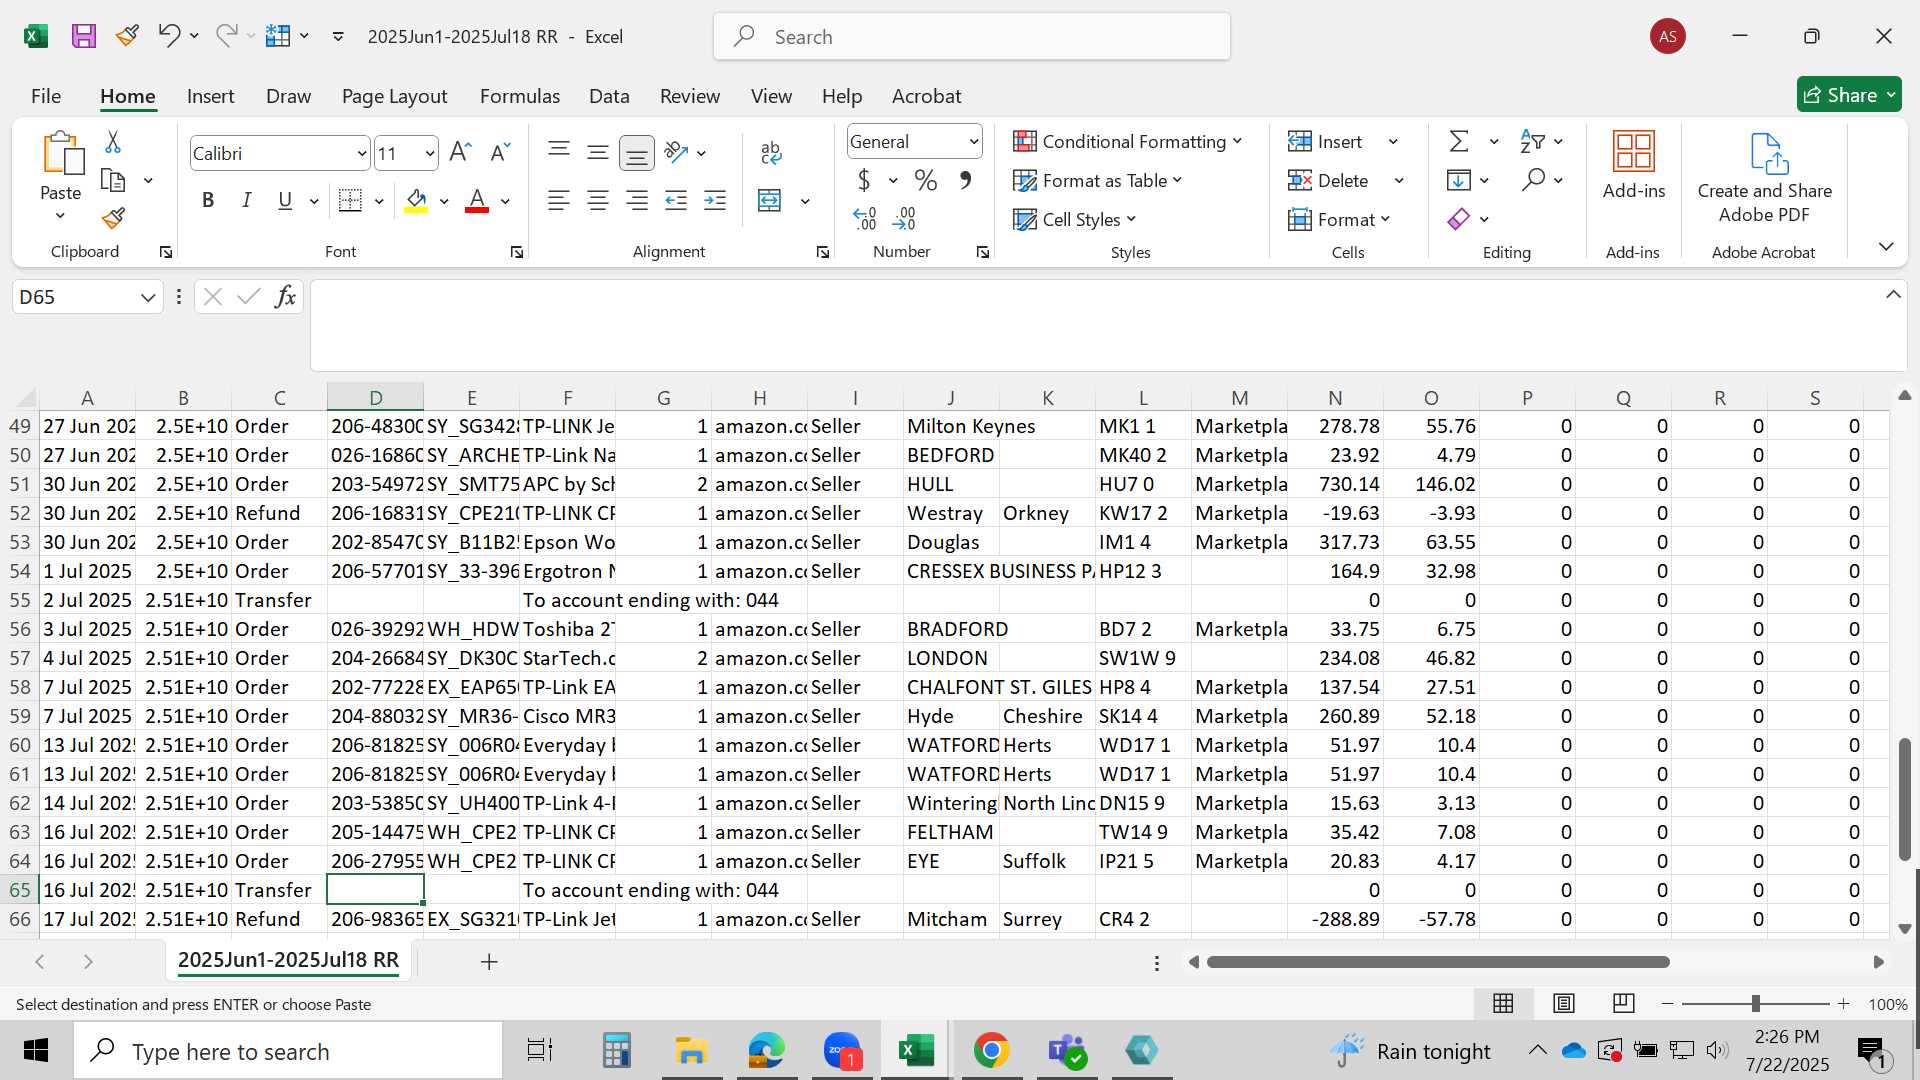The height and width of the screenshot is (1080, 1920).
Task: Click Insert Function fx icon
Action: pos(285,297)
